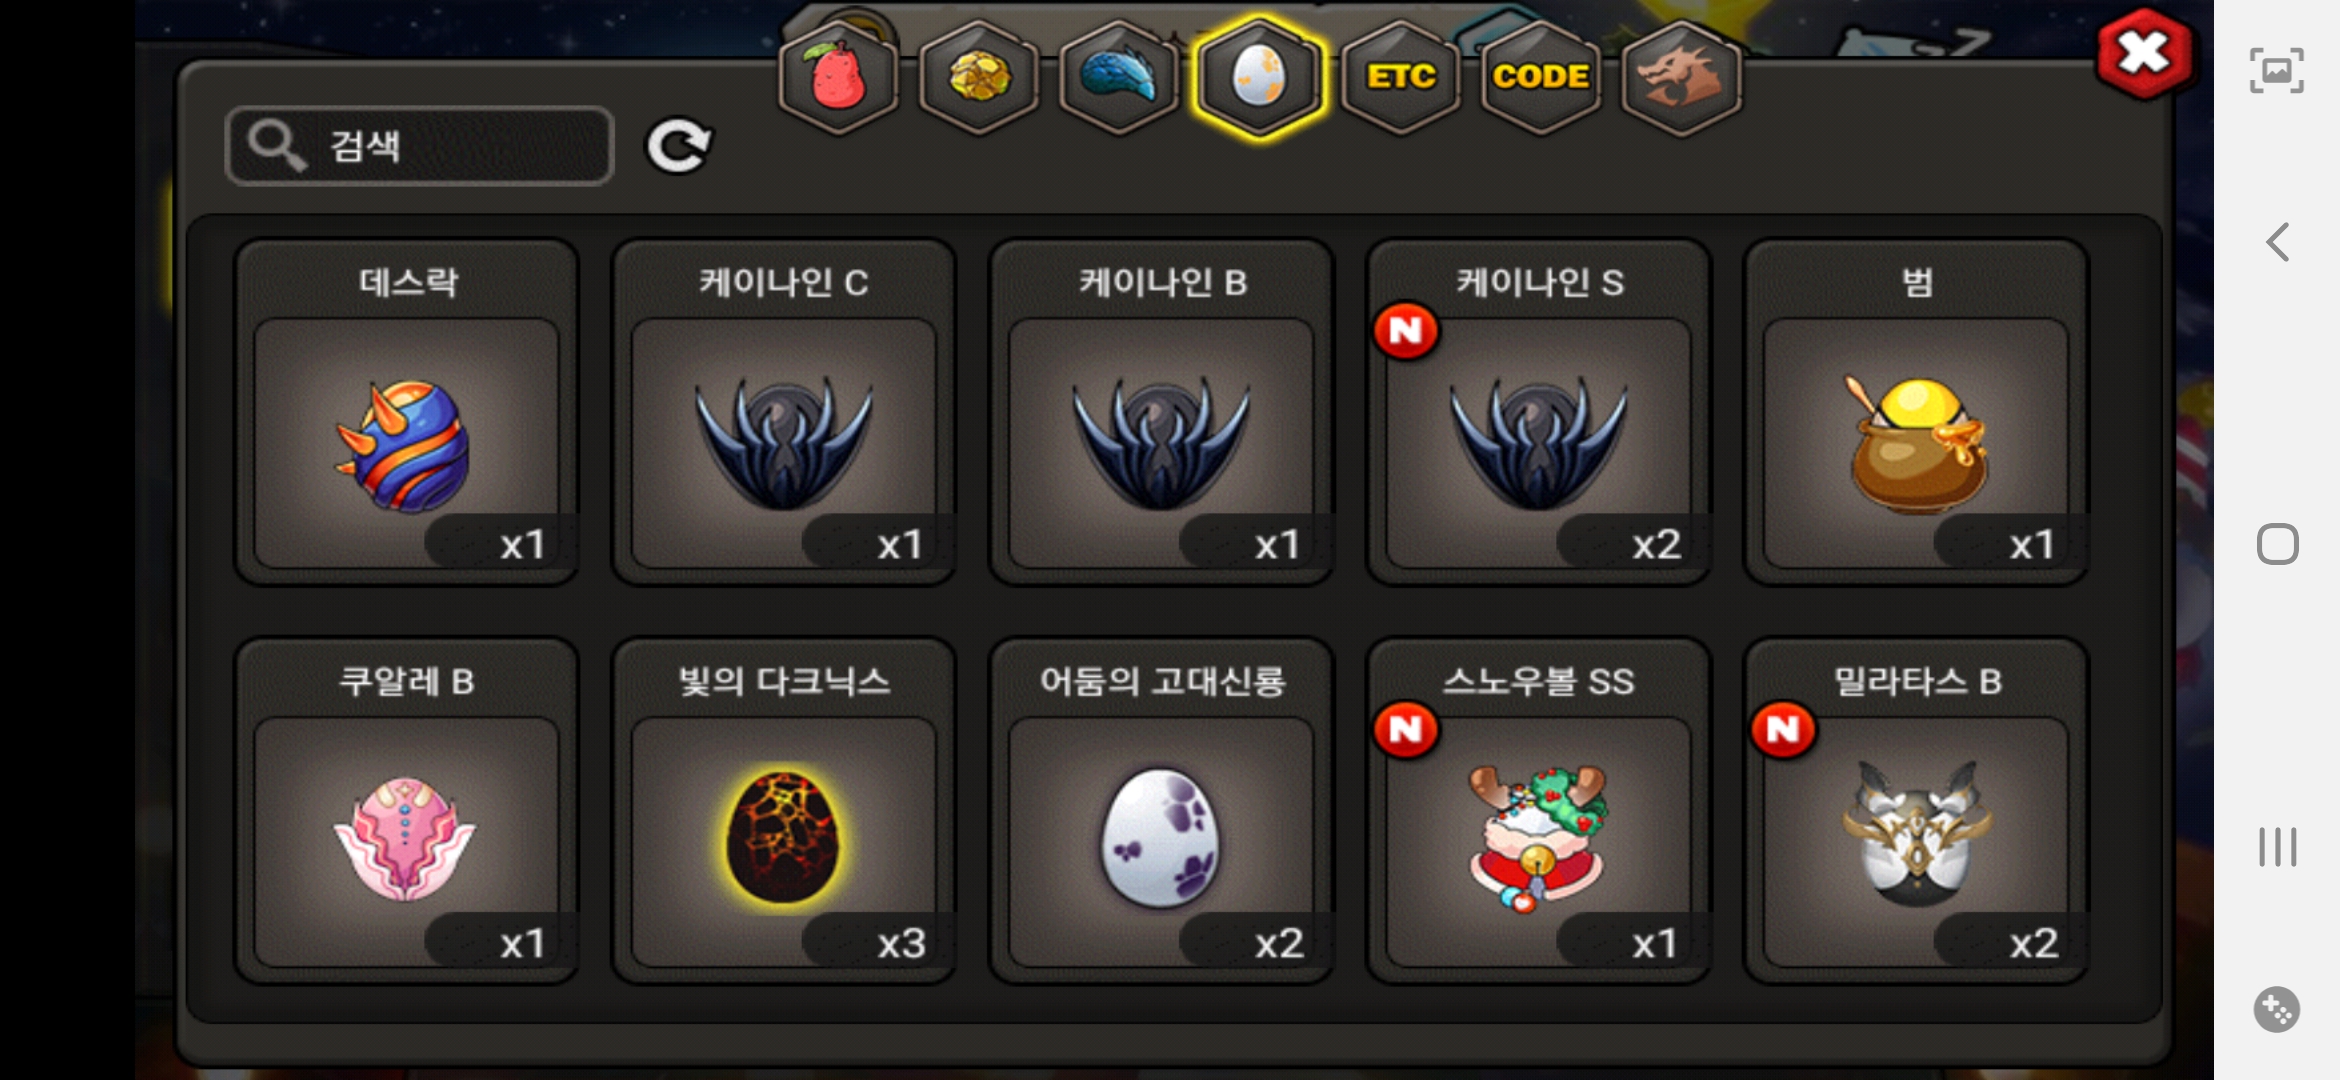The height and width of the screenshot is (1080, 2340).
Task: Tap the Android back arrow
Action: pyautogui.click(x=2277, y=242)
